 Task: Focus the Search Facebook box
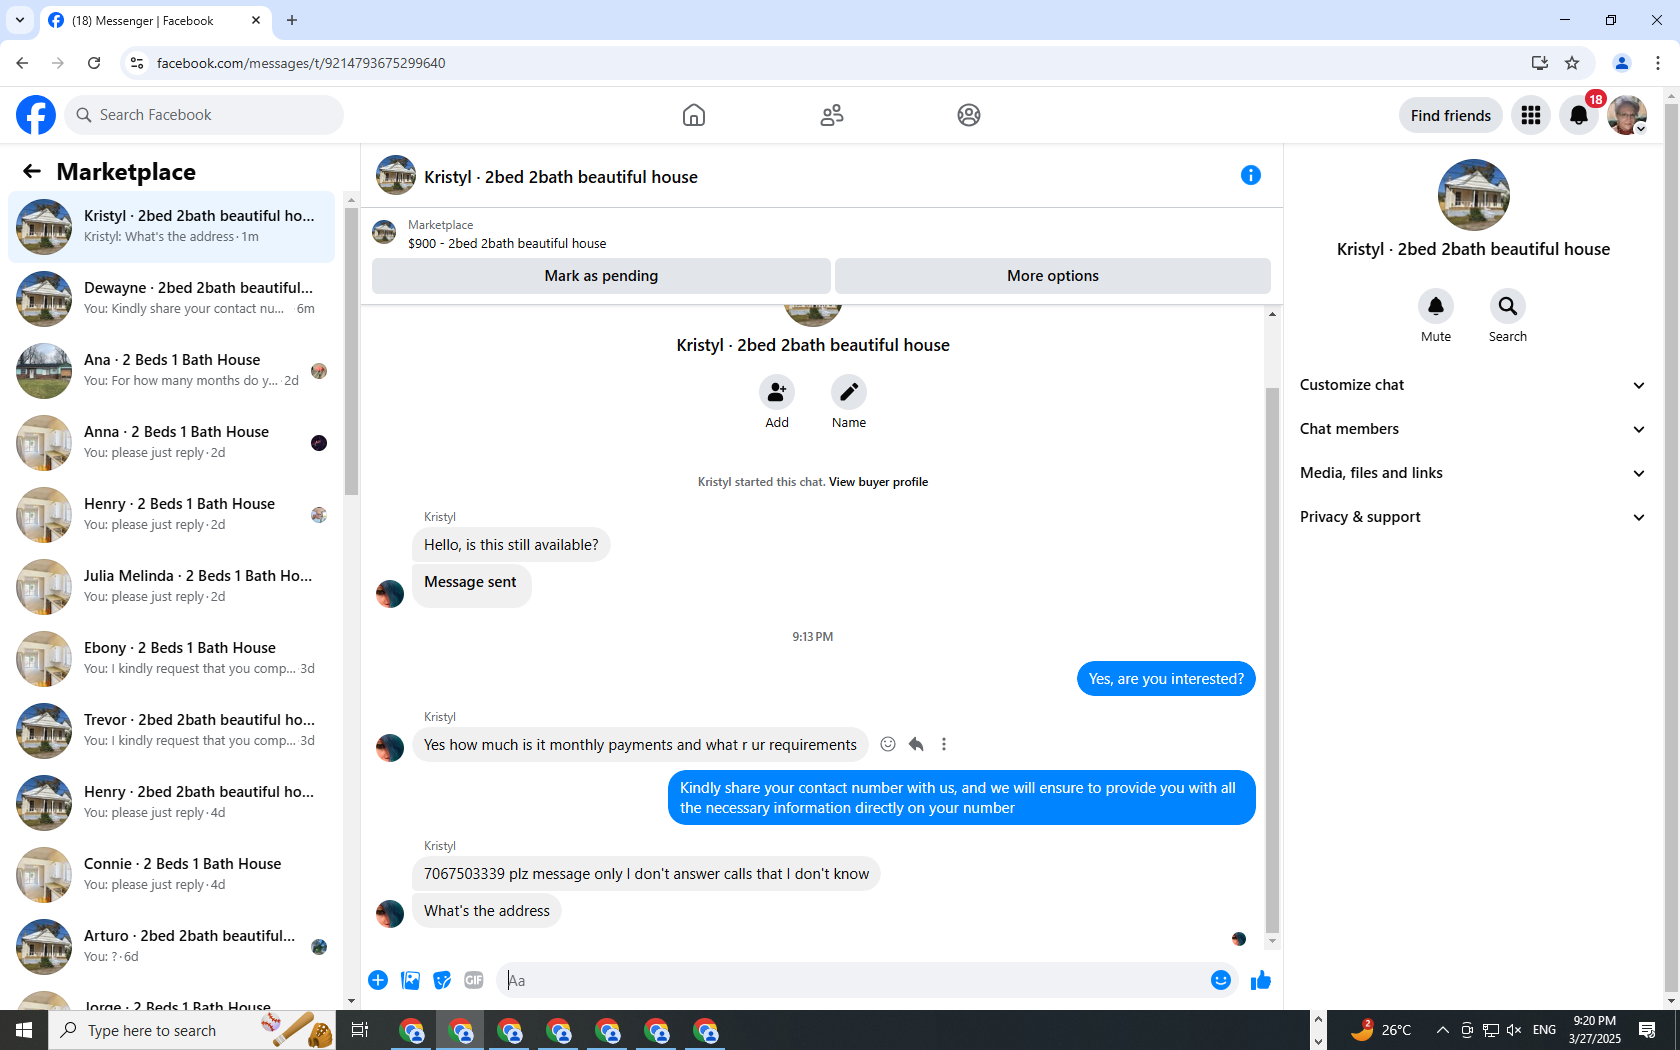[204, 115]
